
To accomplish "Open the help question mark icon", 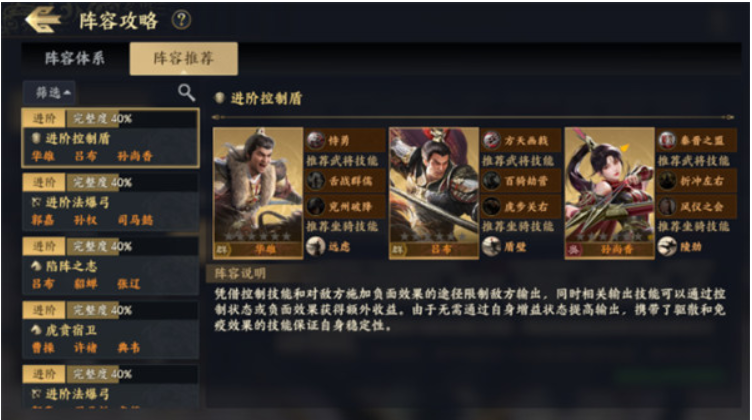I will (x=181, y=20).
